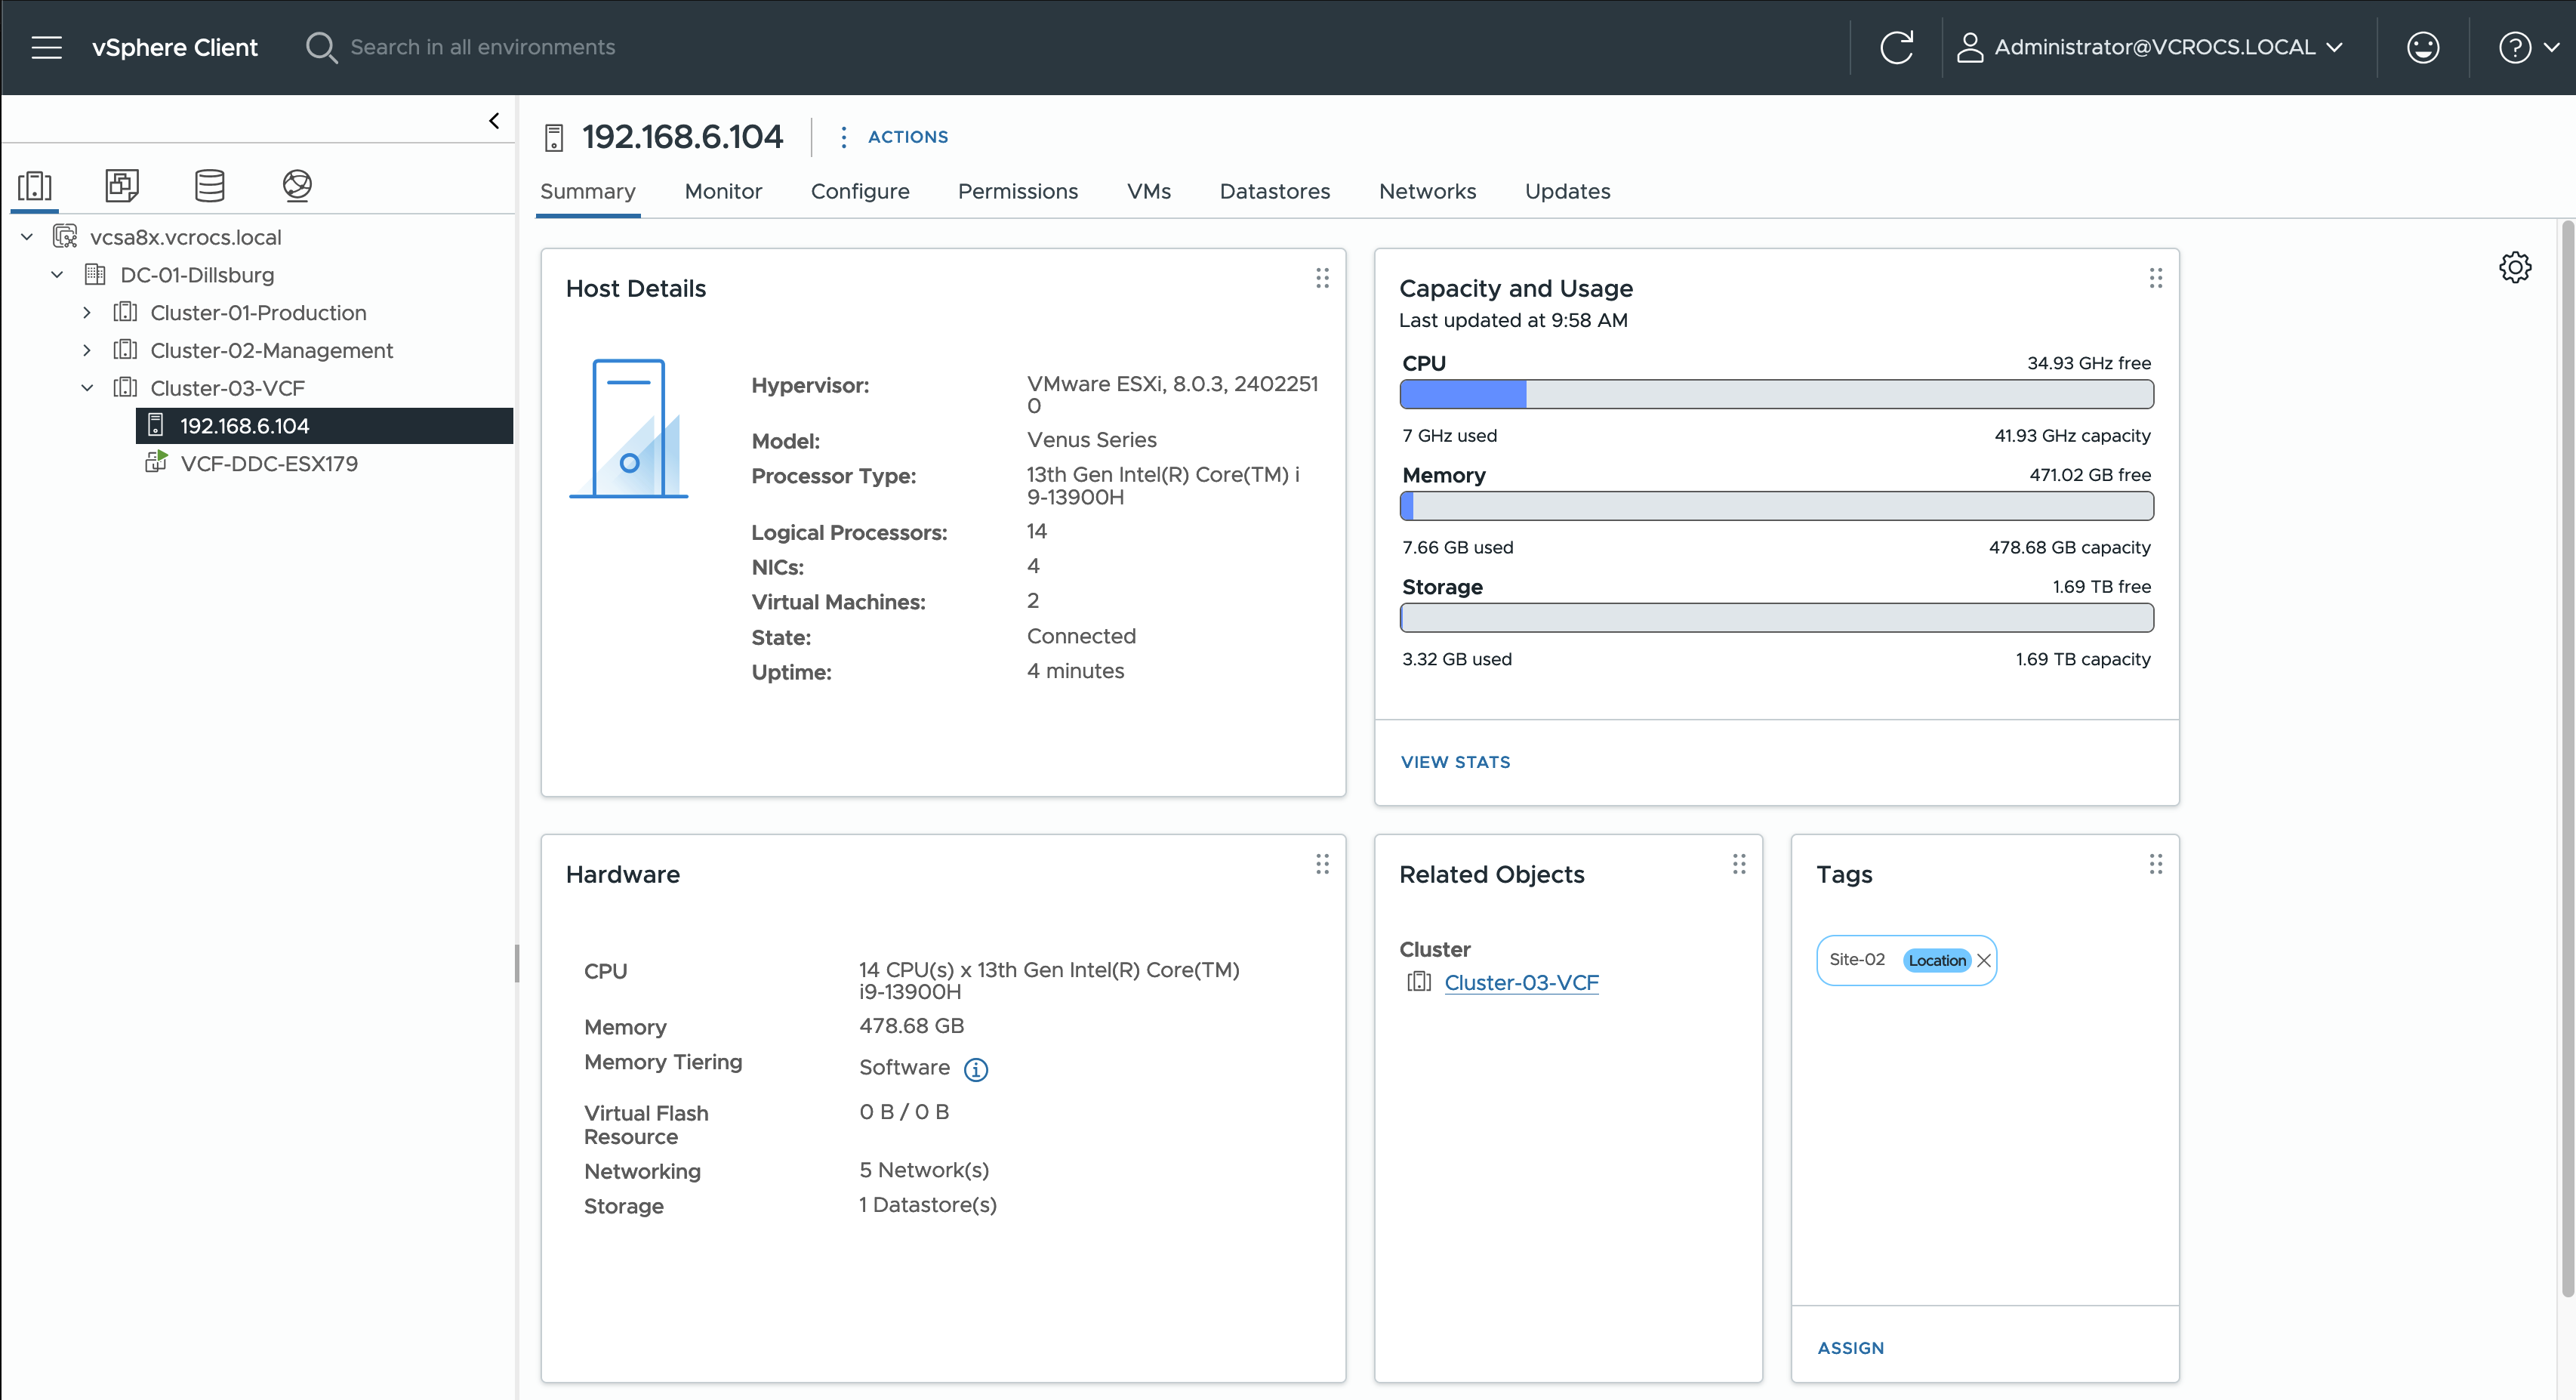Expand Cluster-01-Production tree node
This screenshot has width=2576, height=1400.
point(87,313)
